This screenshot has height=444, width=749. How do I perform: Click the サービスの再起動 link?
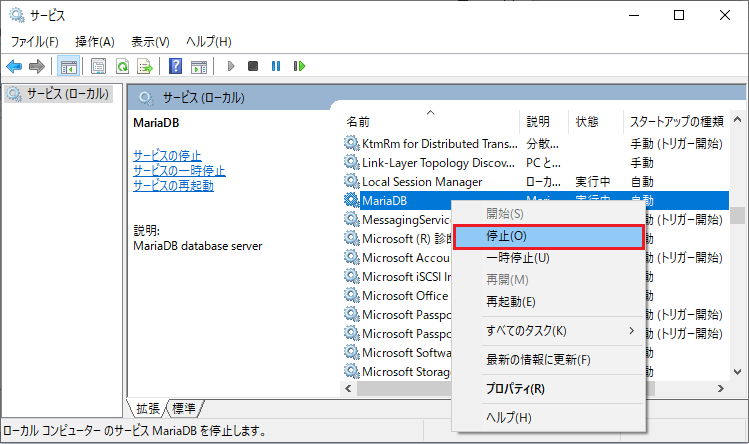173,185
